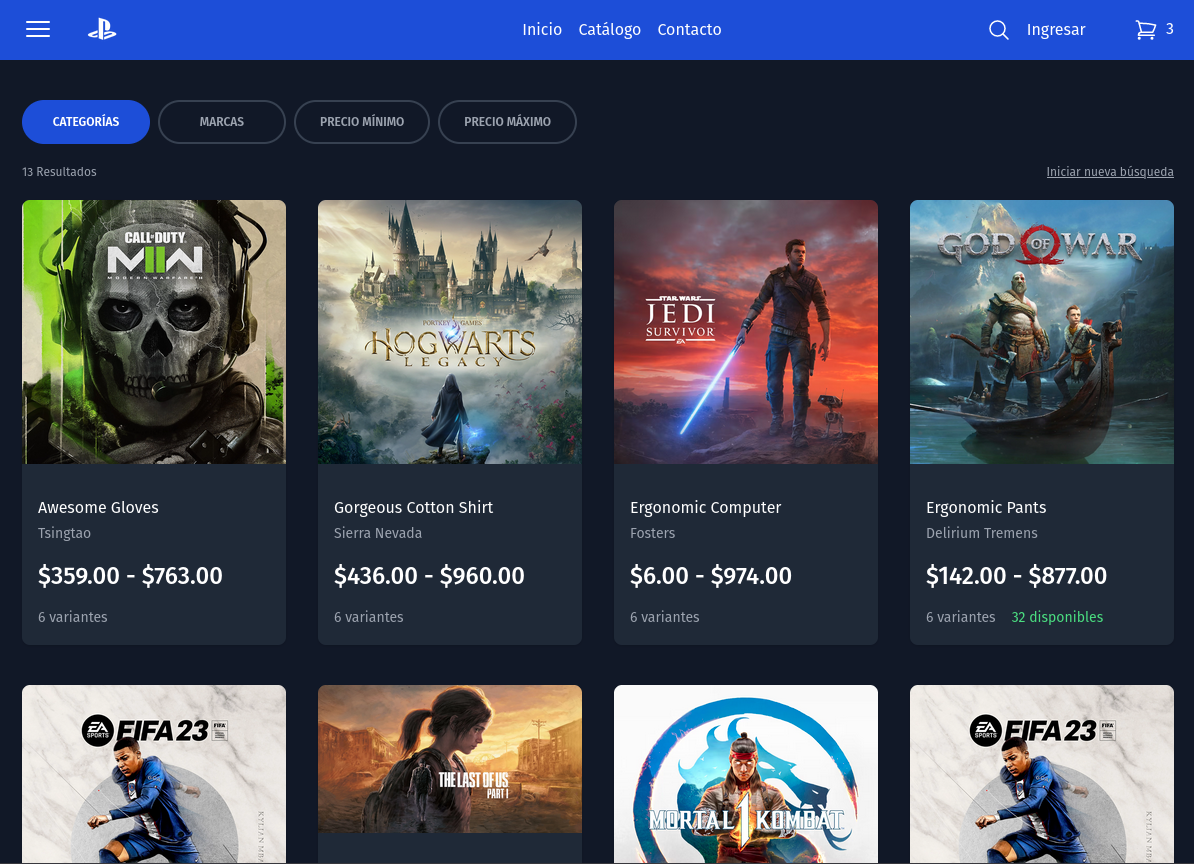Image resolution: width=1194 pixels, height=864 pixels.
Task: Open the Precio Máximo filter
Action: coord(507,122)
